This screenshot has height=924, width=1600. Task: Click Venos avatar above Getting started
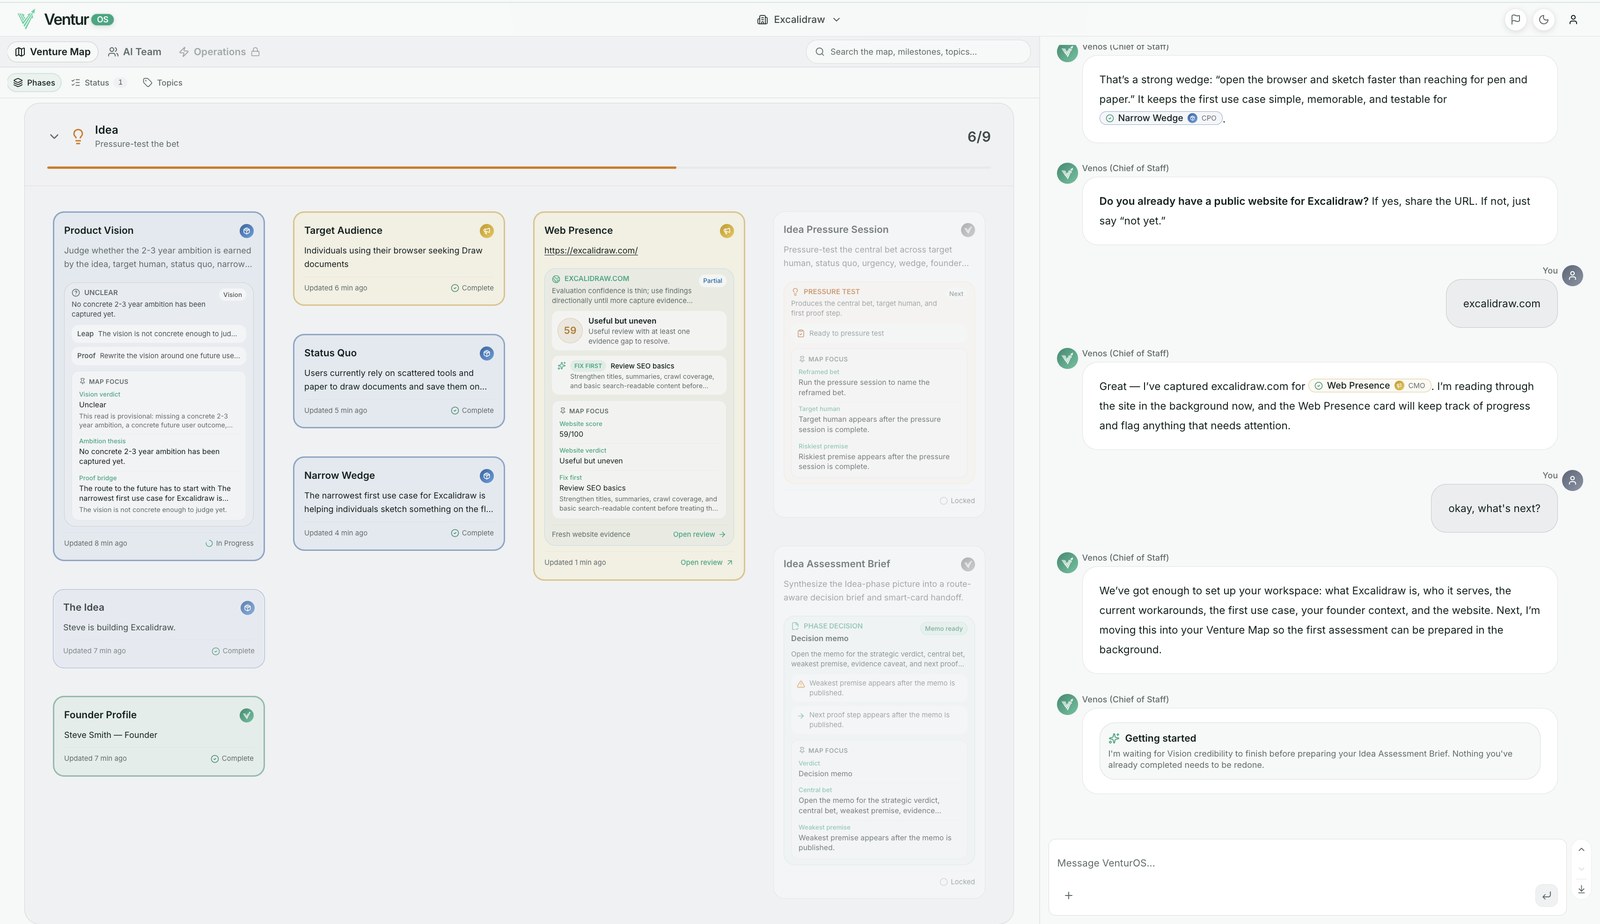pos(1067,704)
